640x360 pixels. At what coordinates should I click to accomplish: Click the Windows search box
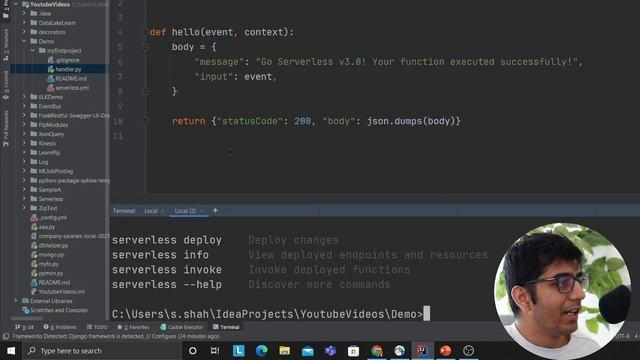tap(101, 351)
